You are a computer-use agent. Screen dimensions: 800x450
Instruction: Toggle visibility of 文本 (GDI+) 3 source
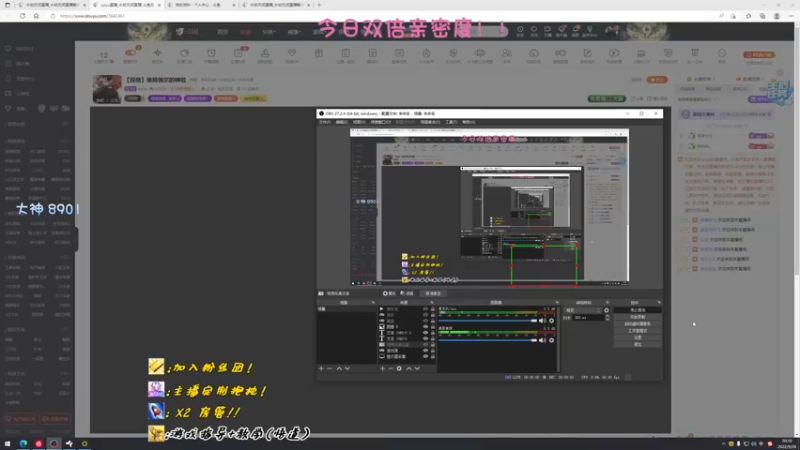pos(426,333)
